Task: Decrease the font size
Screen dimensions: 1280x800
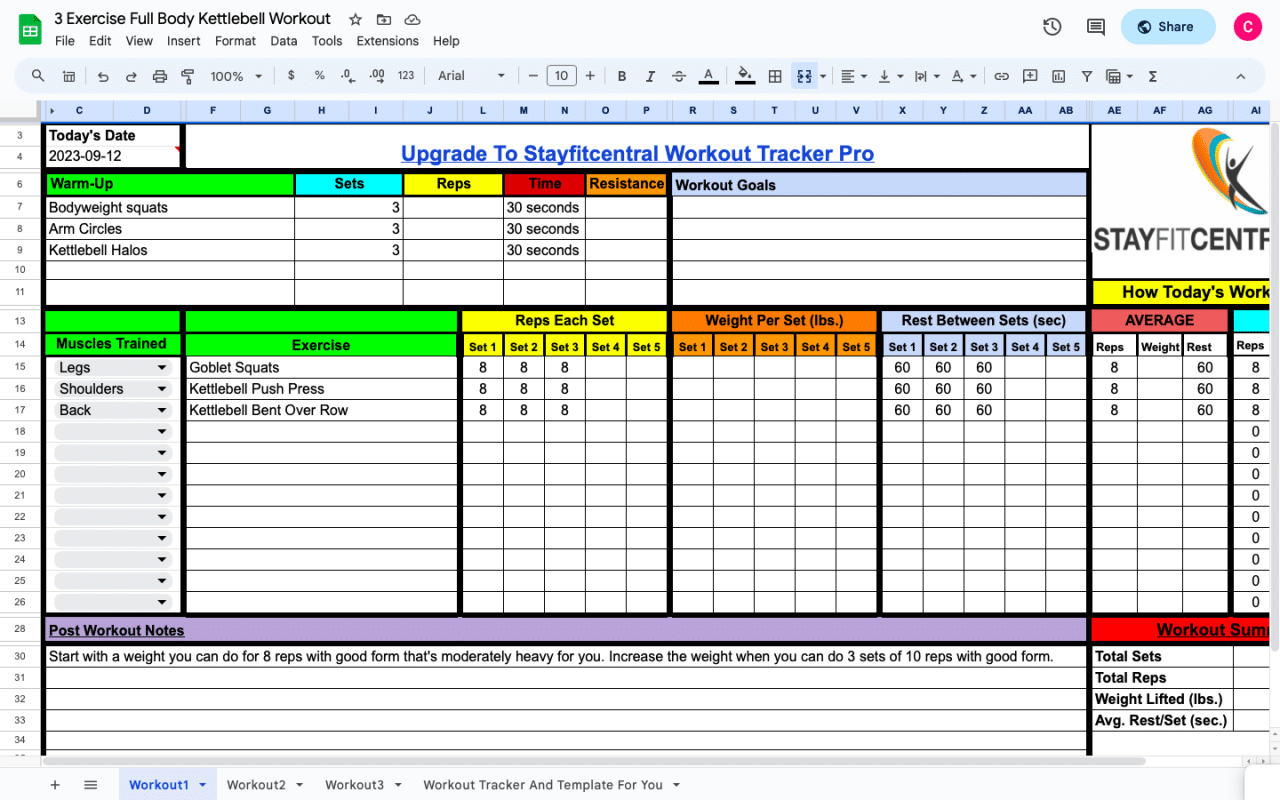Action: (x=533, y=76)
